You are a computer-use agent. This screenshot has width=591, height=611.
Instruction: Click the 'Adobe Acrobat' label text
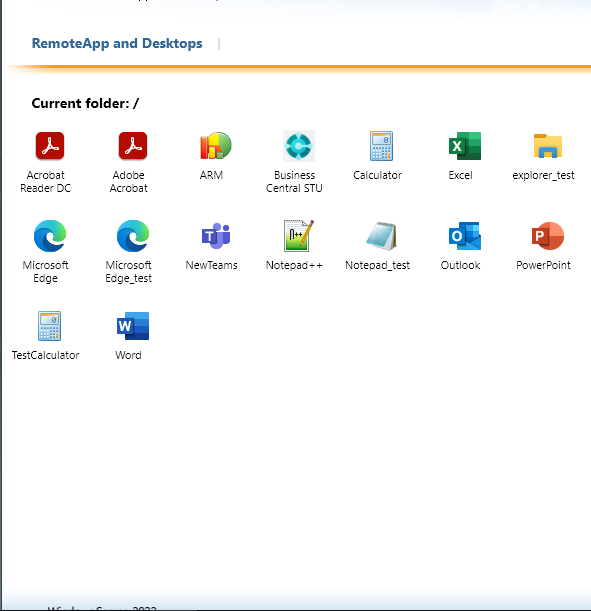[129, 182]
